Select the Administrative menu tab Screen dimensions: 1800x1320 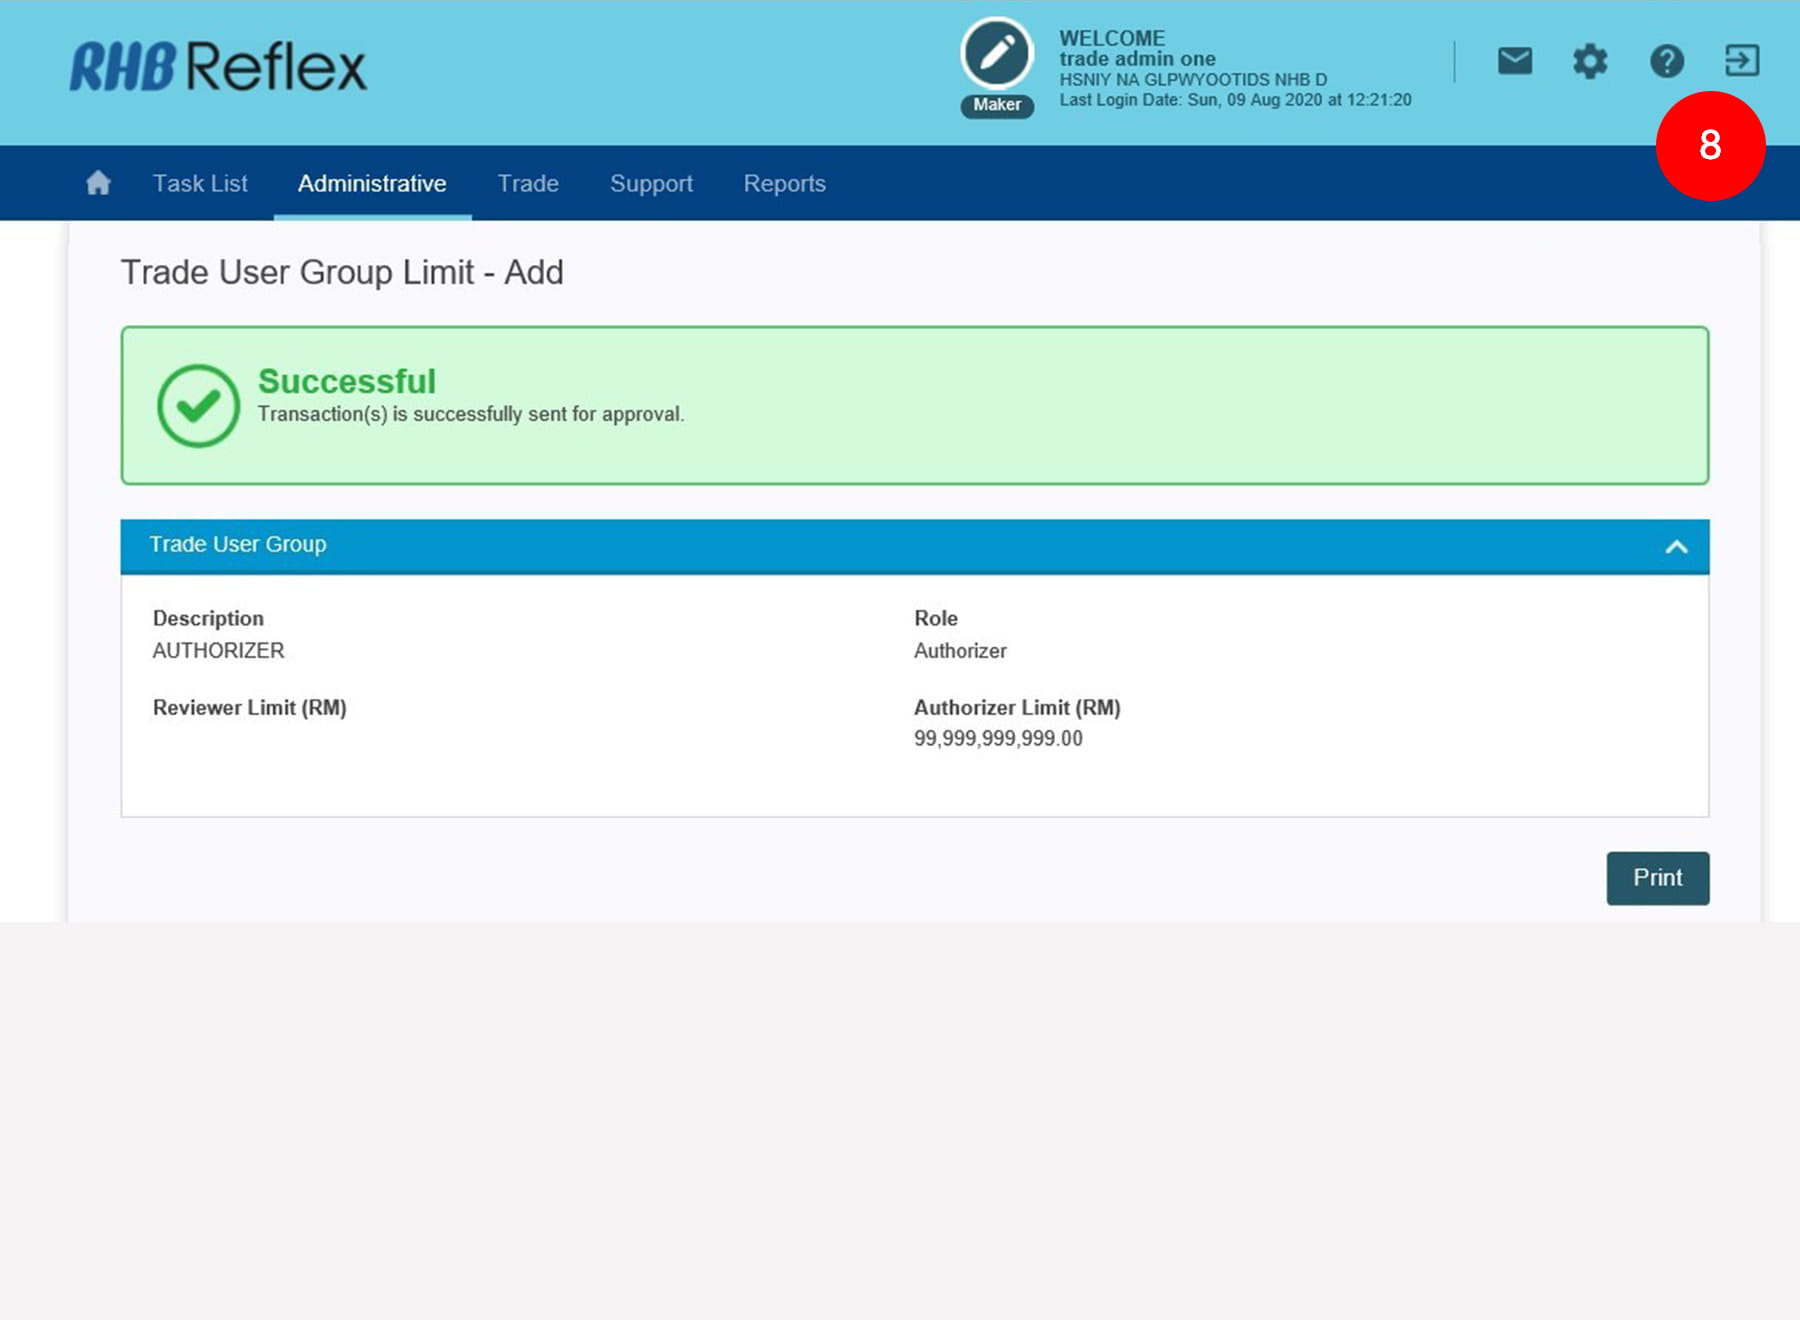point(372,183)
